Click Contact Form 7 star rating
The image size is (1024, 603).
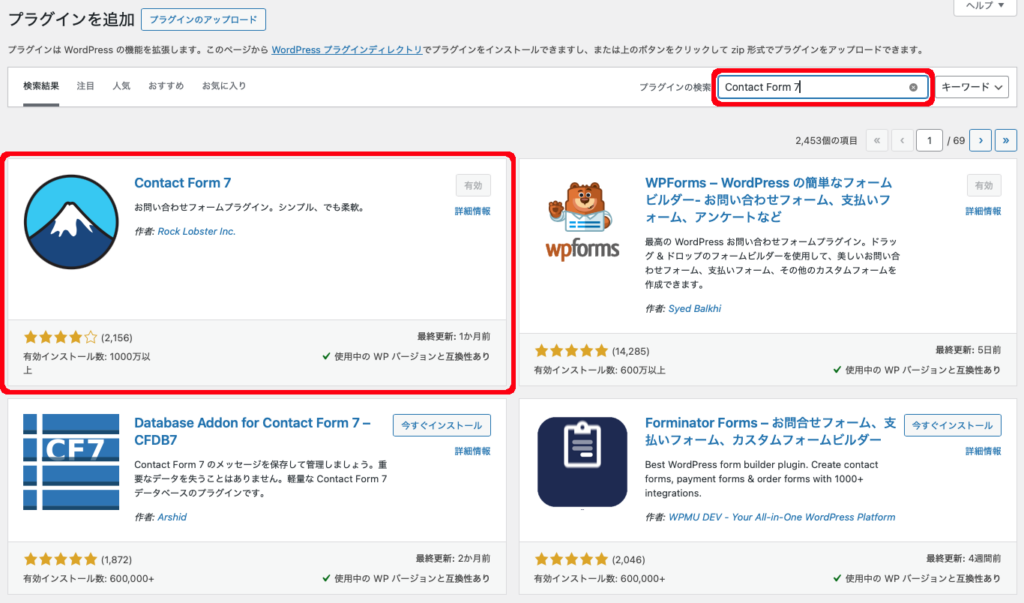[x=60, y=337]
